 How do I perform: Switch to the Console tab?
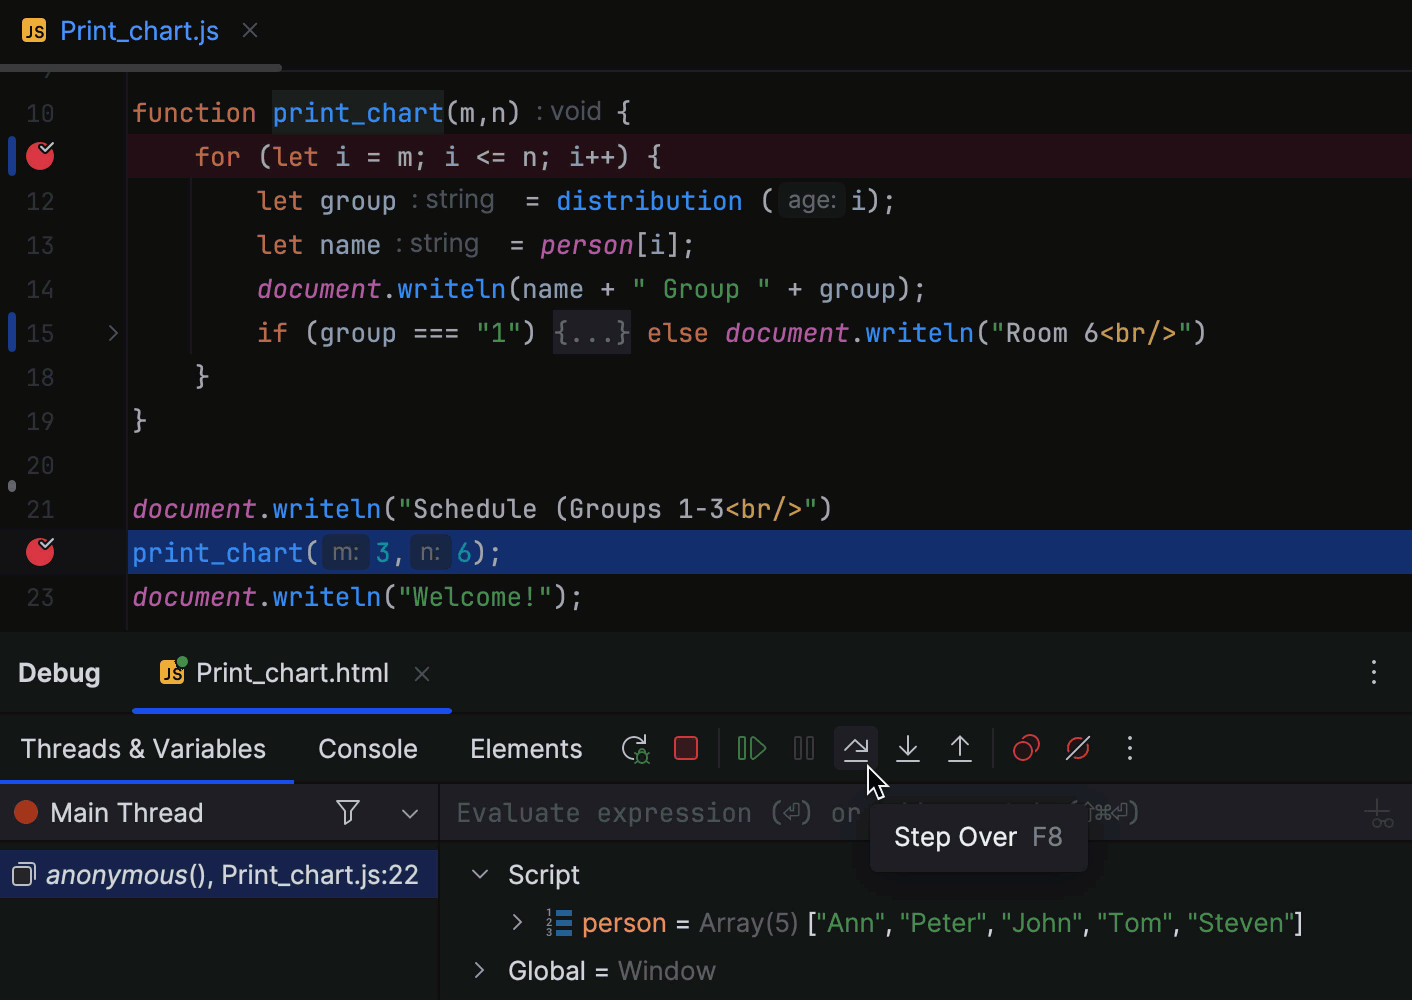(x=367, y=749)
